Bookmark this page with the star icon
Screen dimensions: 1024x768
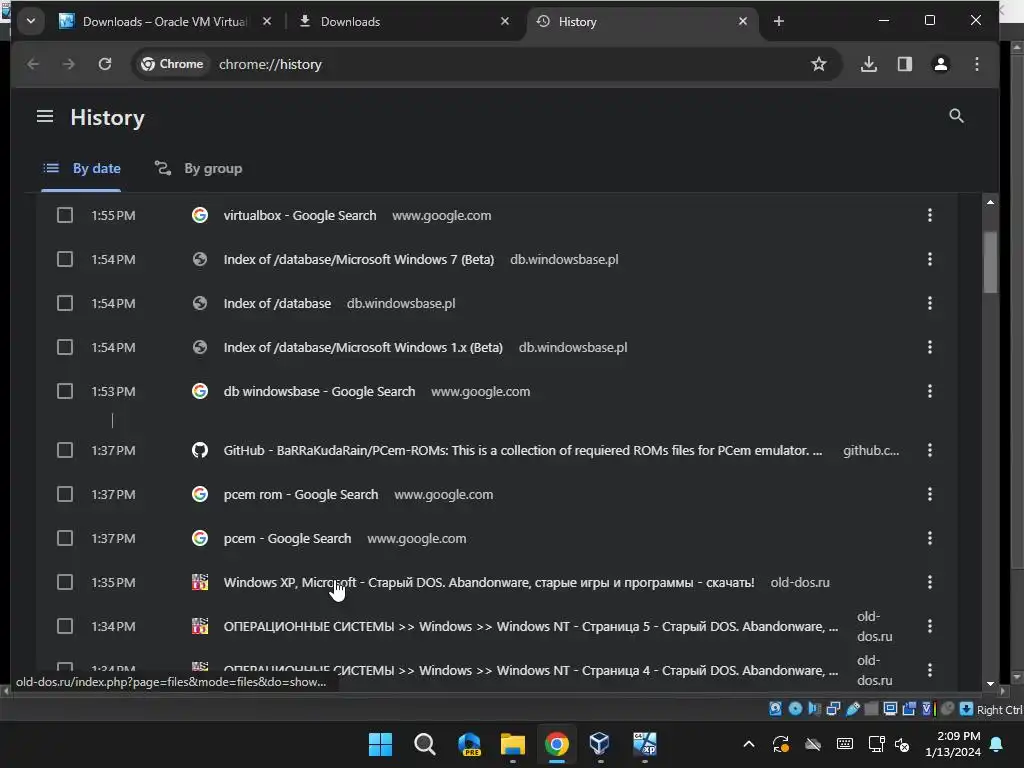[818, 64]
